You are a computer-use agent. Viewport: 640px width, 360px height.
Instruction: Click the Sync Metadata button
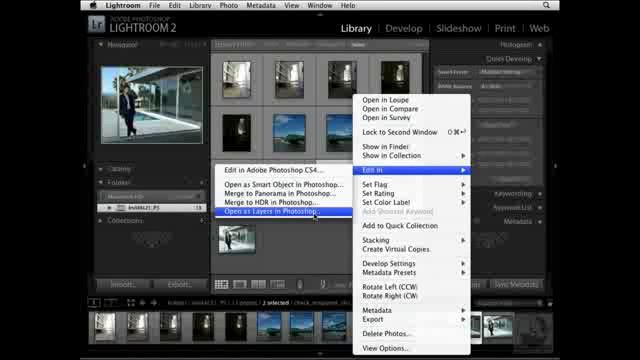pos(516,284)
